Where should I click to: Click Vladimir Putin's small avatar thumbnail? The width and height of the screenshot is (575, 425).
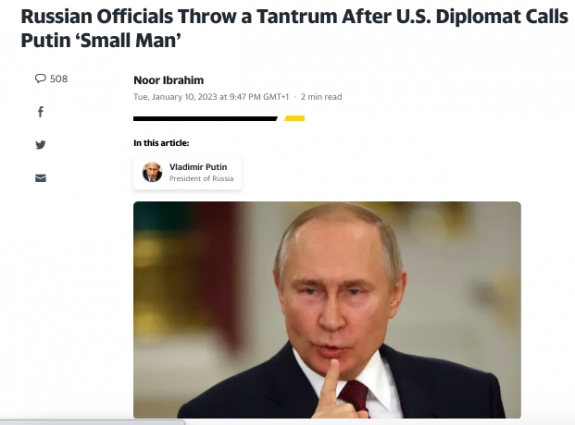tap(152, 172)
